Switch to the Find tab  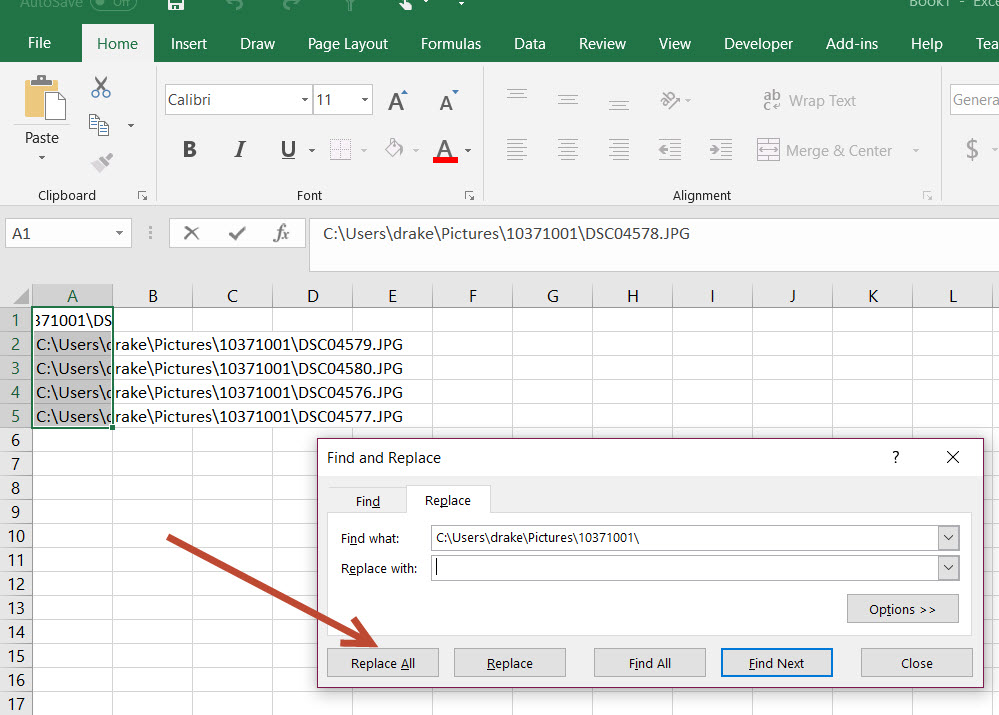point(367,501)
